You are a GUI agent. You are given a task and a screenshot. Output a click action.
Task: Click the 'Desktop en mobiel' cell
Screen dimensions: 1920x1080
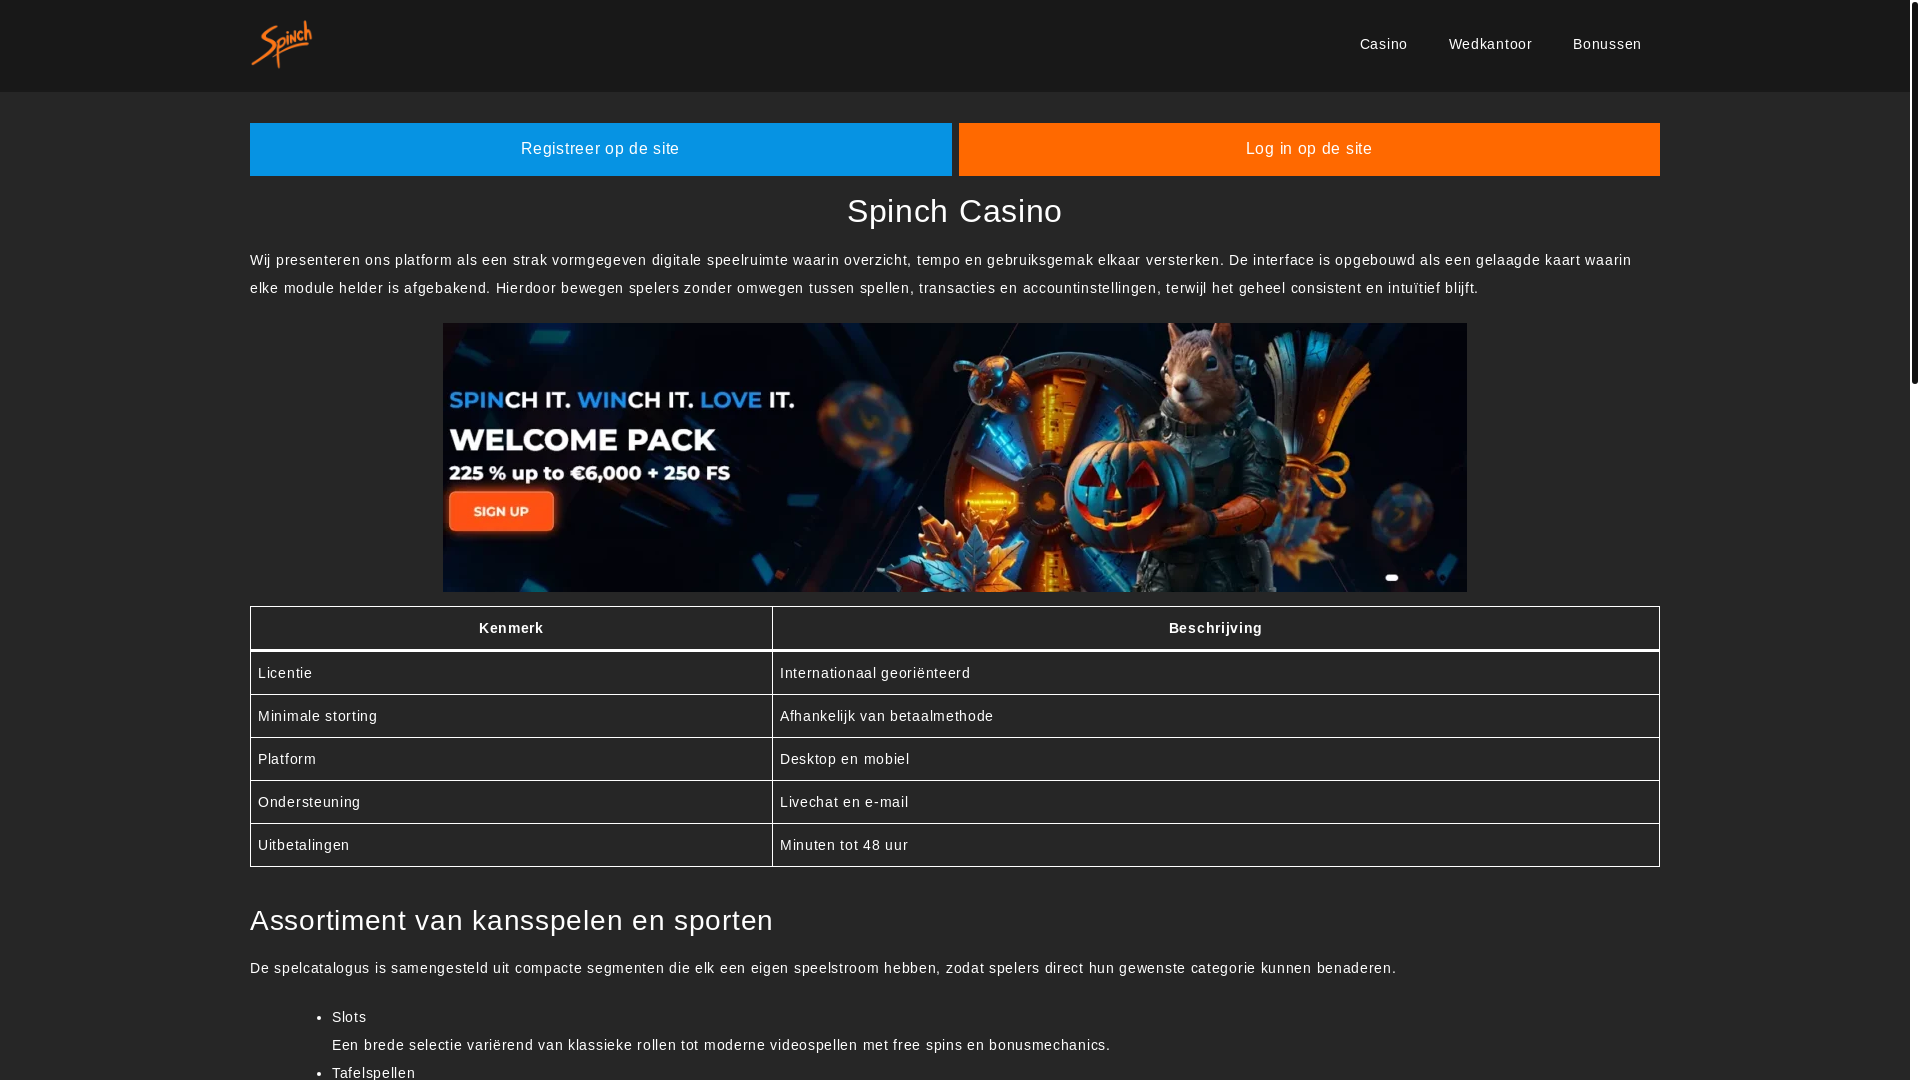click(x=1216, y=759)
